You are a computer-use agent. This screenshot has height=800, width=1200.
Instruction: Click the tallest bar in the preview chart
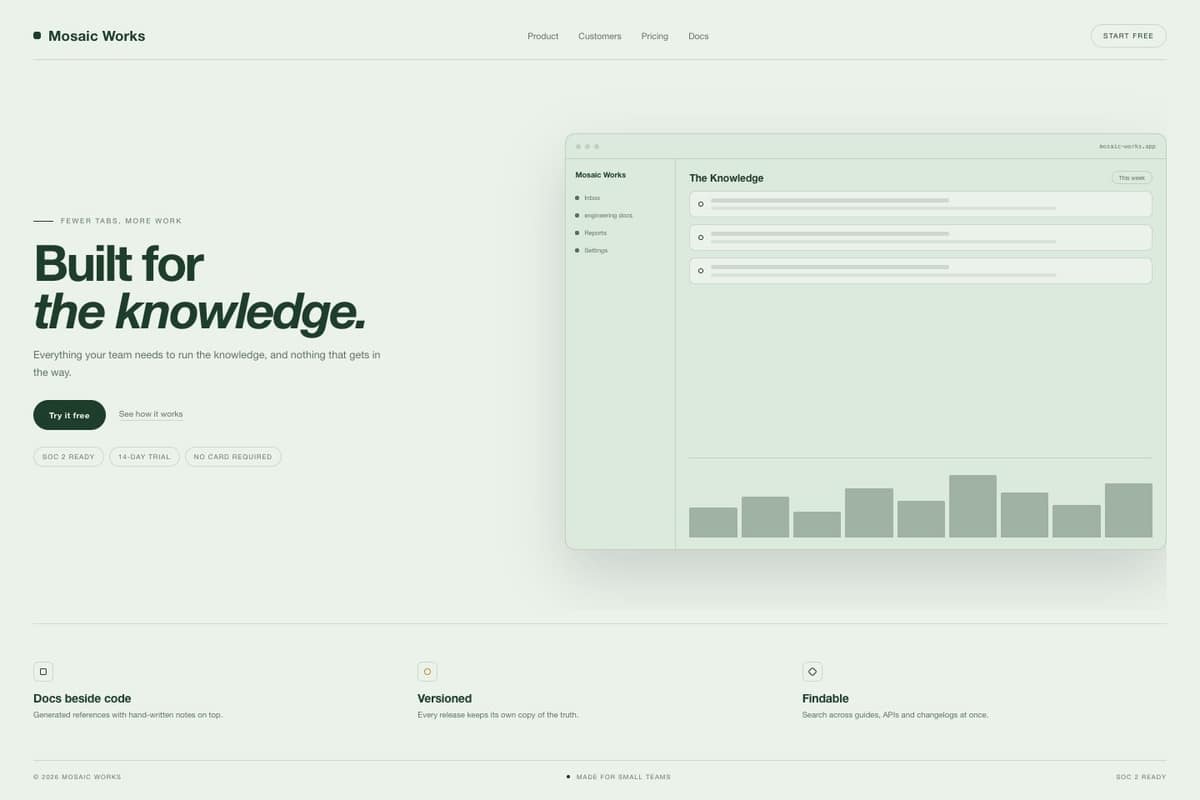[x=973, y=506]
